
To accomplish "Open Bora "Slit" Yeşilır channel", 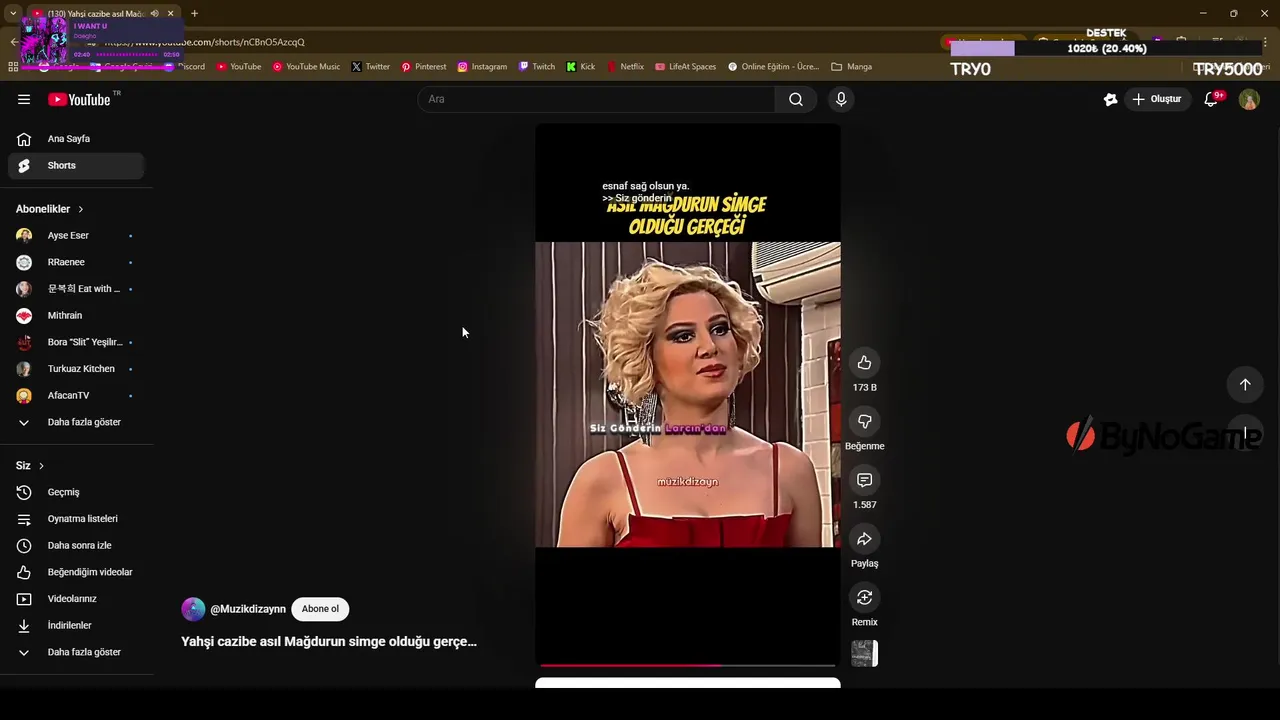I will (76, 342).
